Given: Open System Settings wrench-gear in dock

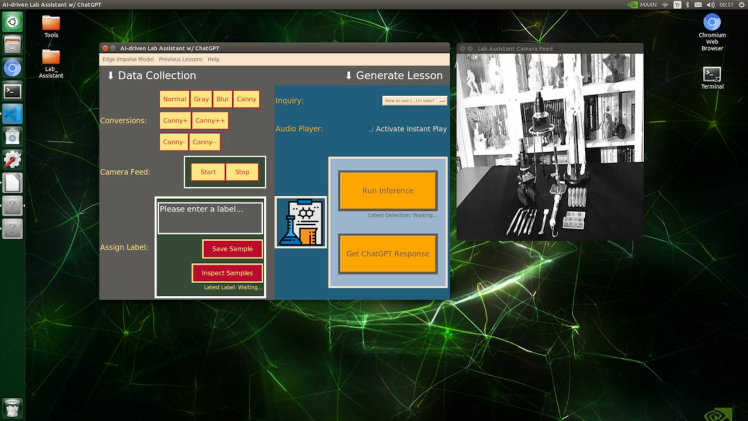Looking at the screenshot, I should tap(12, 160).
